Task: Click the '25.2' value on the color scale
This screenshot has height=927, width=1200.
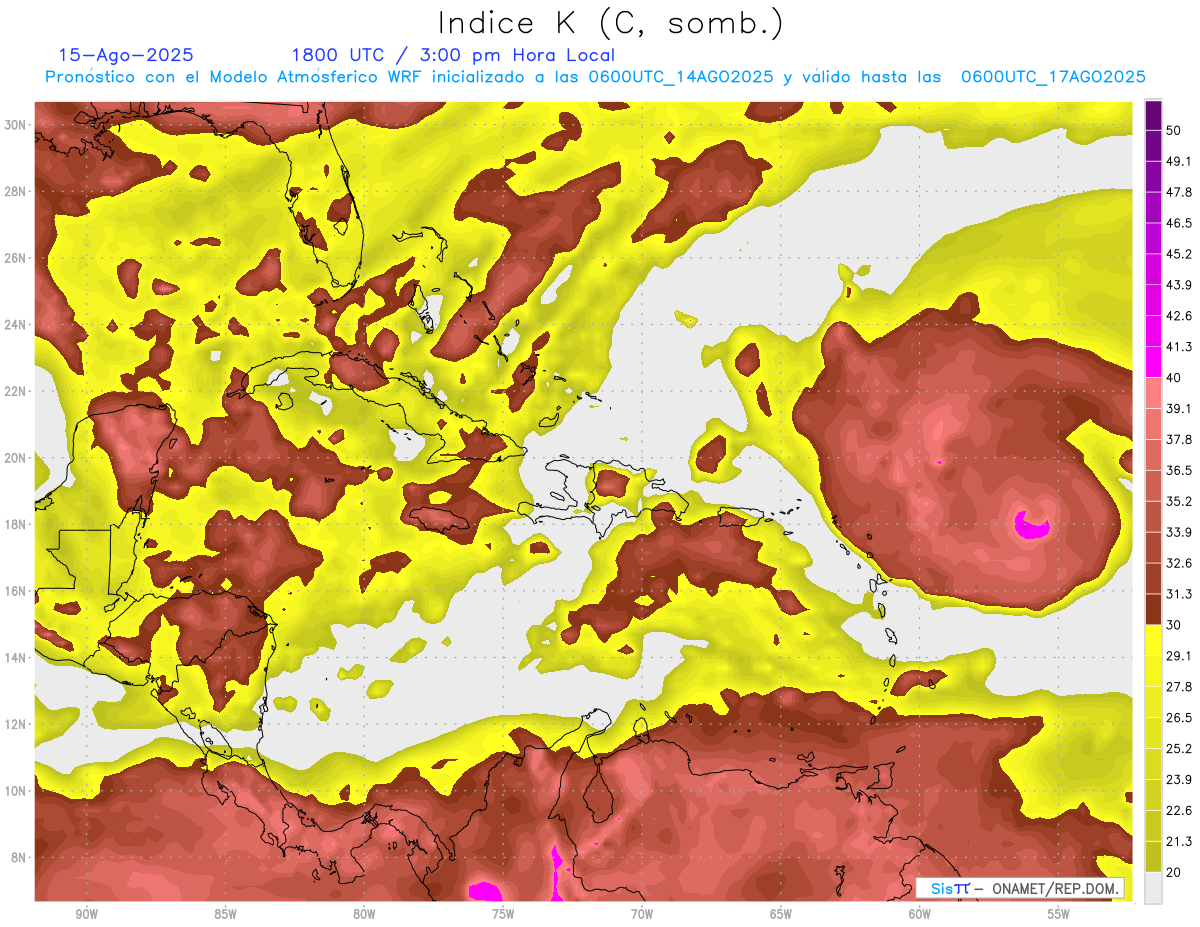Action: 1178,749
